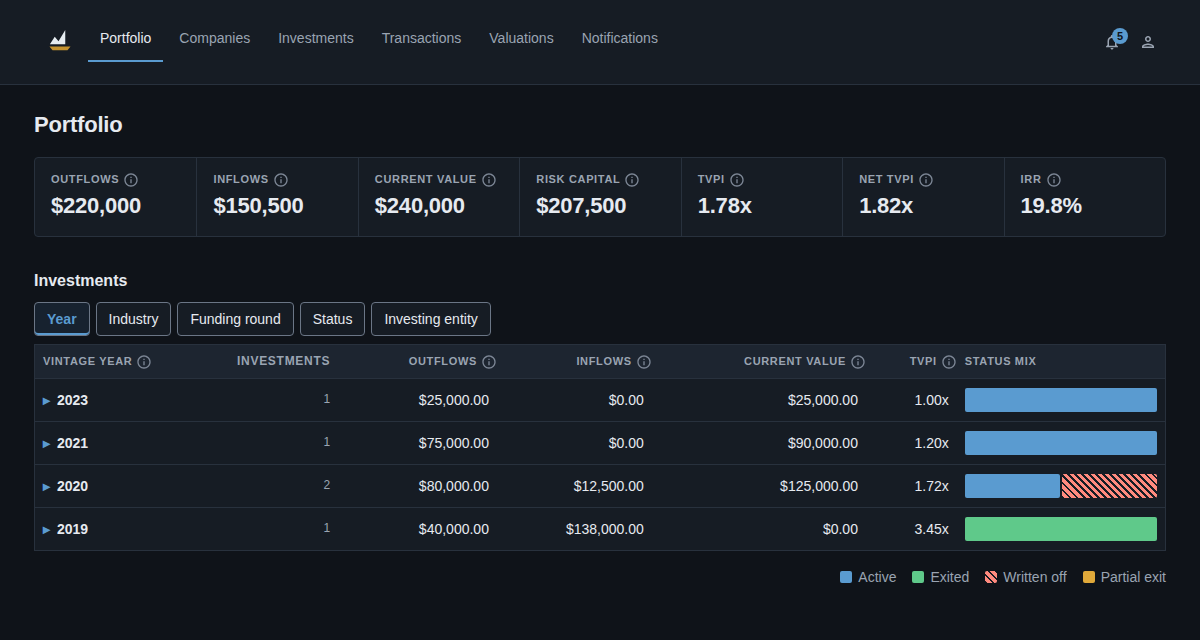Open the notifications bell icon

1112,42
